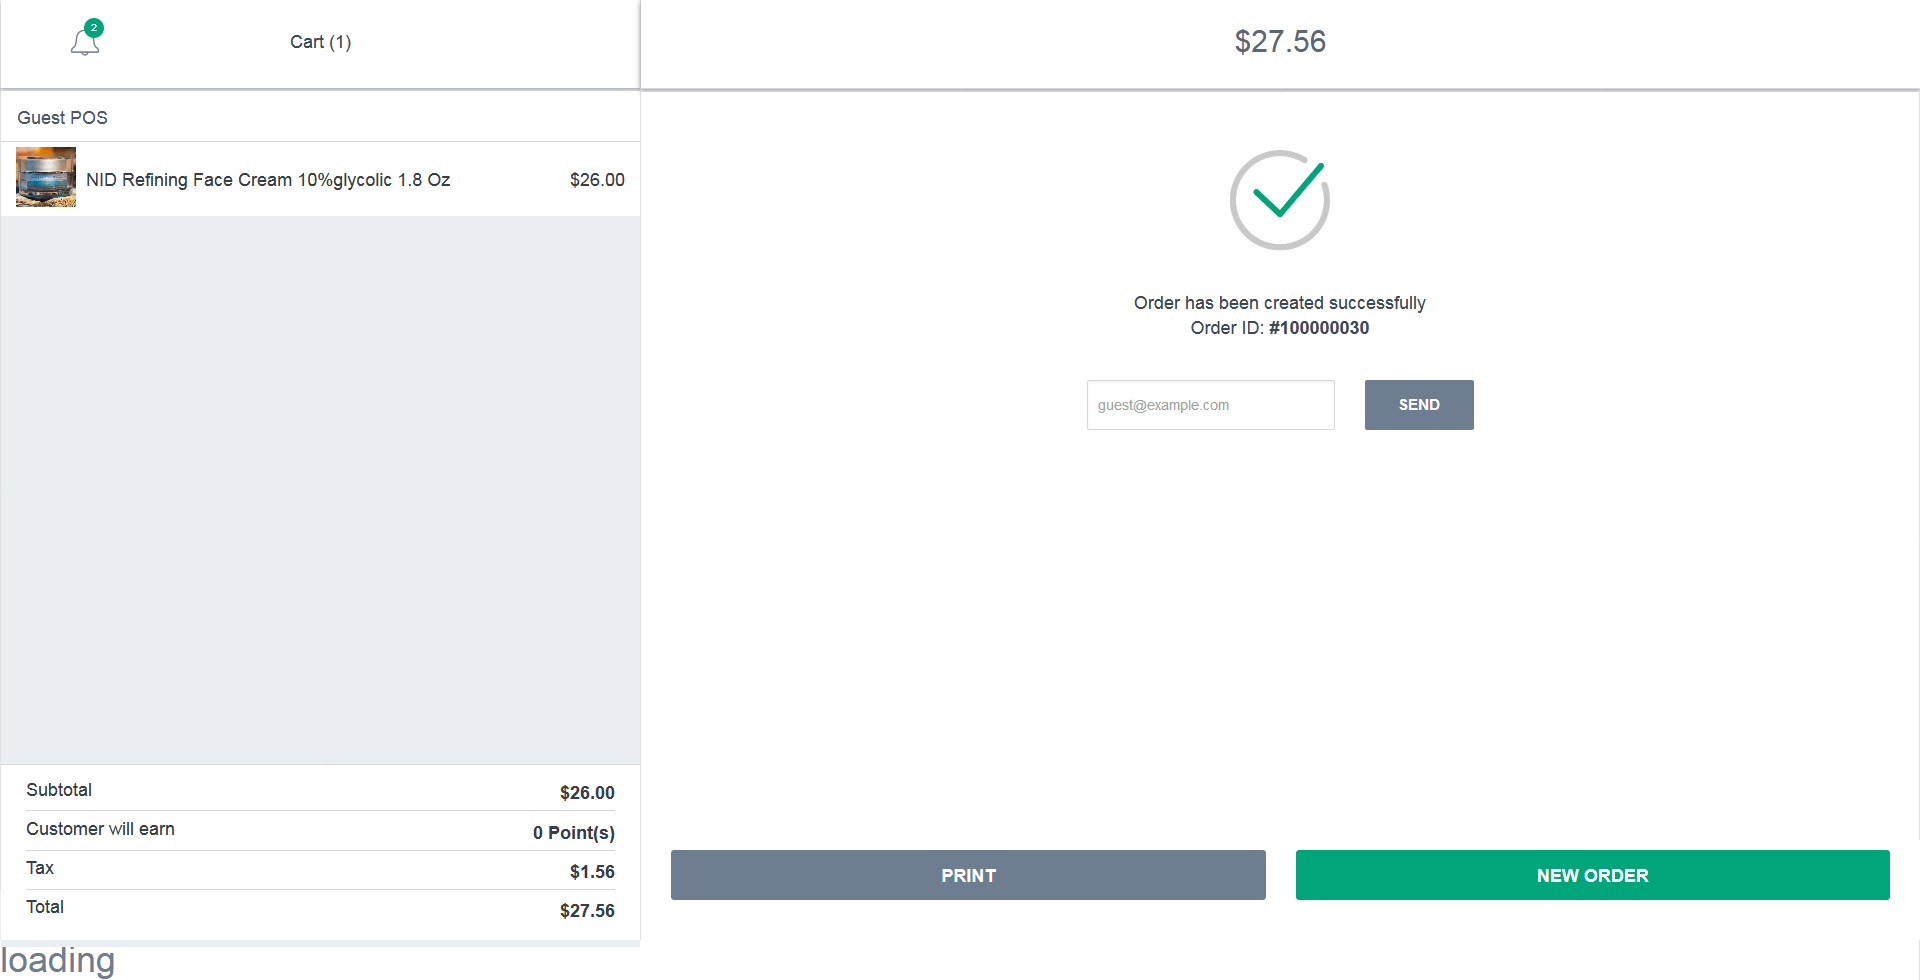Click the loading text at bottom
Viewport: 1920px width, 980px height.
[x=58, y=960]
